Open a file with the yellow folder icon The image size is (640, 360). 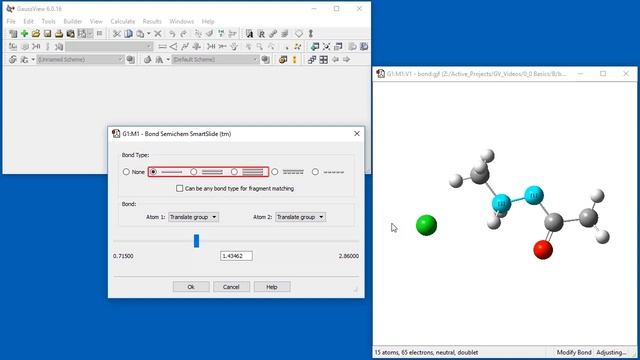pyautogui.click(x=36, y=33)
